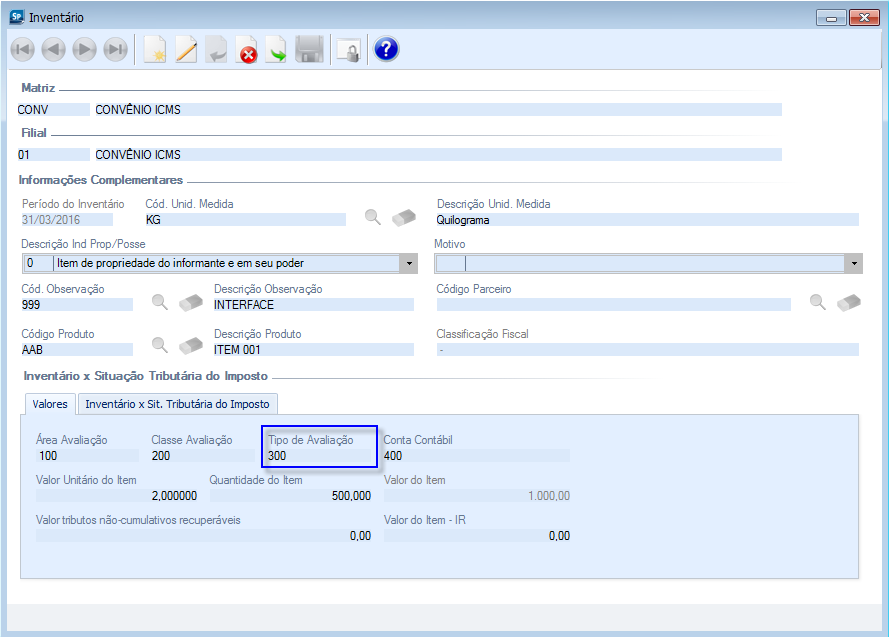
Task: Click the Valor Unitário do Item field
Action: click(x=116, y=495)
